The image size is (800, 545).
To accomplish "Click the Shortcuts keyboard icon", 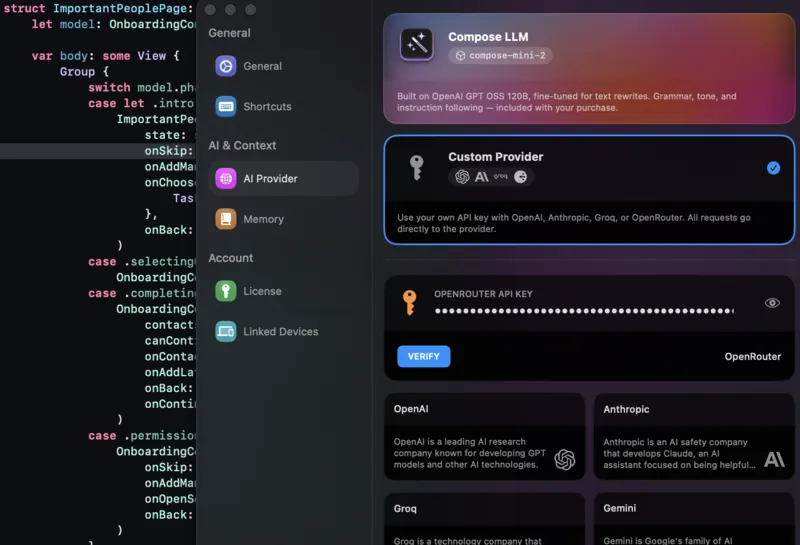I will pos(226,107).
